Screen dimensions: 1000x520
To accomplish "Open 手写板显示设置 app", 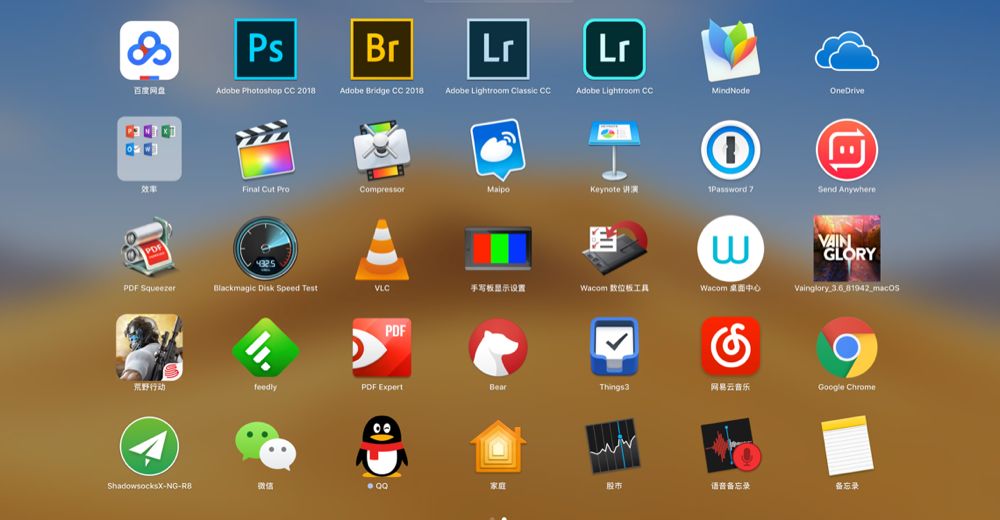I will [498, 249].
